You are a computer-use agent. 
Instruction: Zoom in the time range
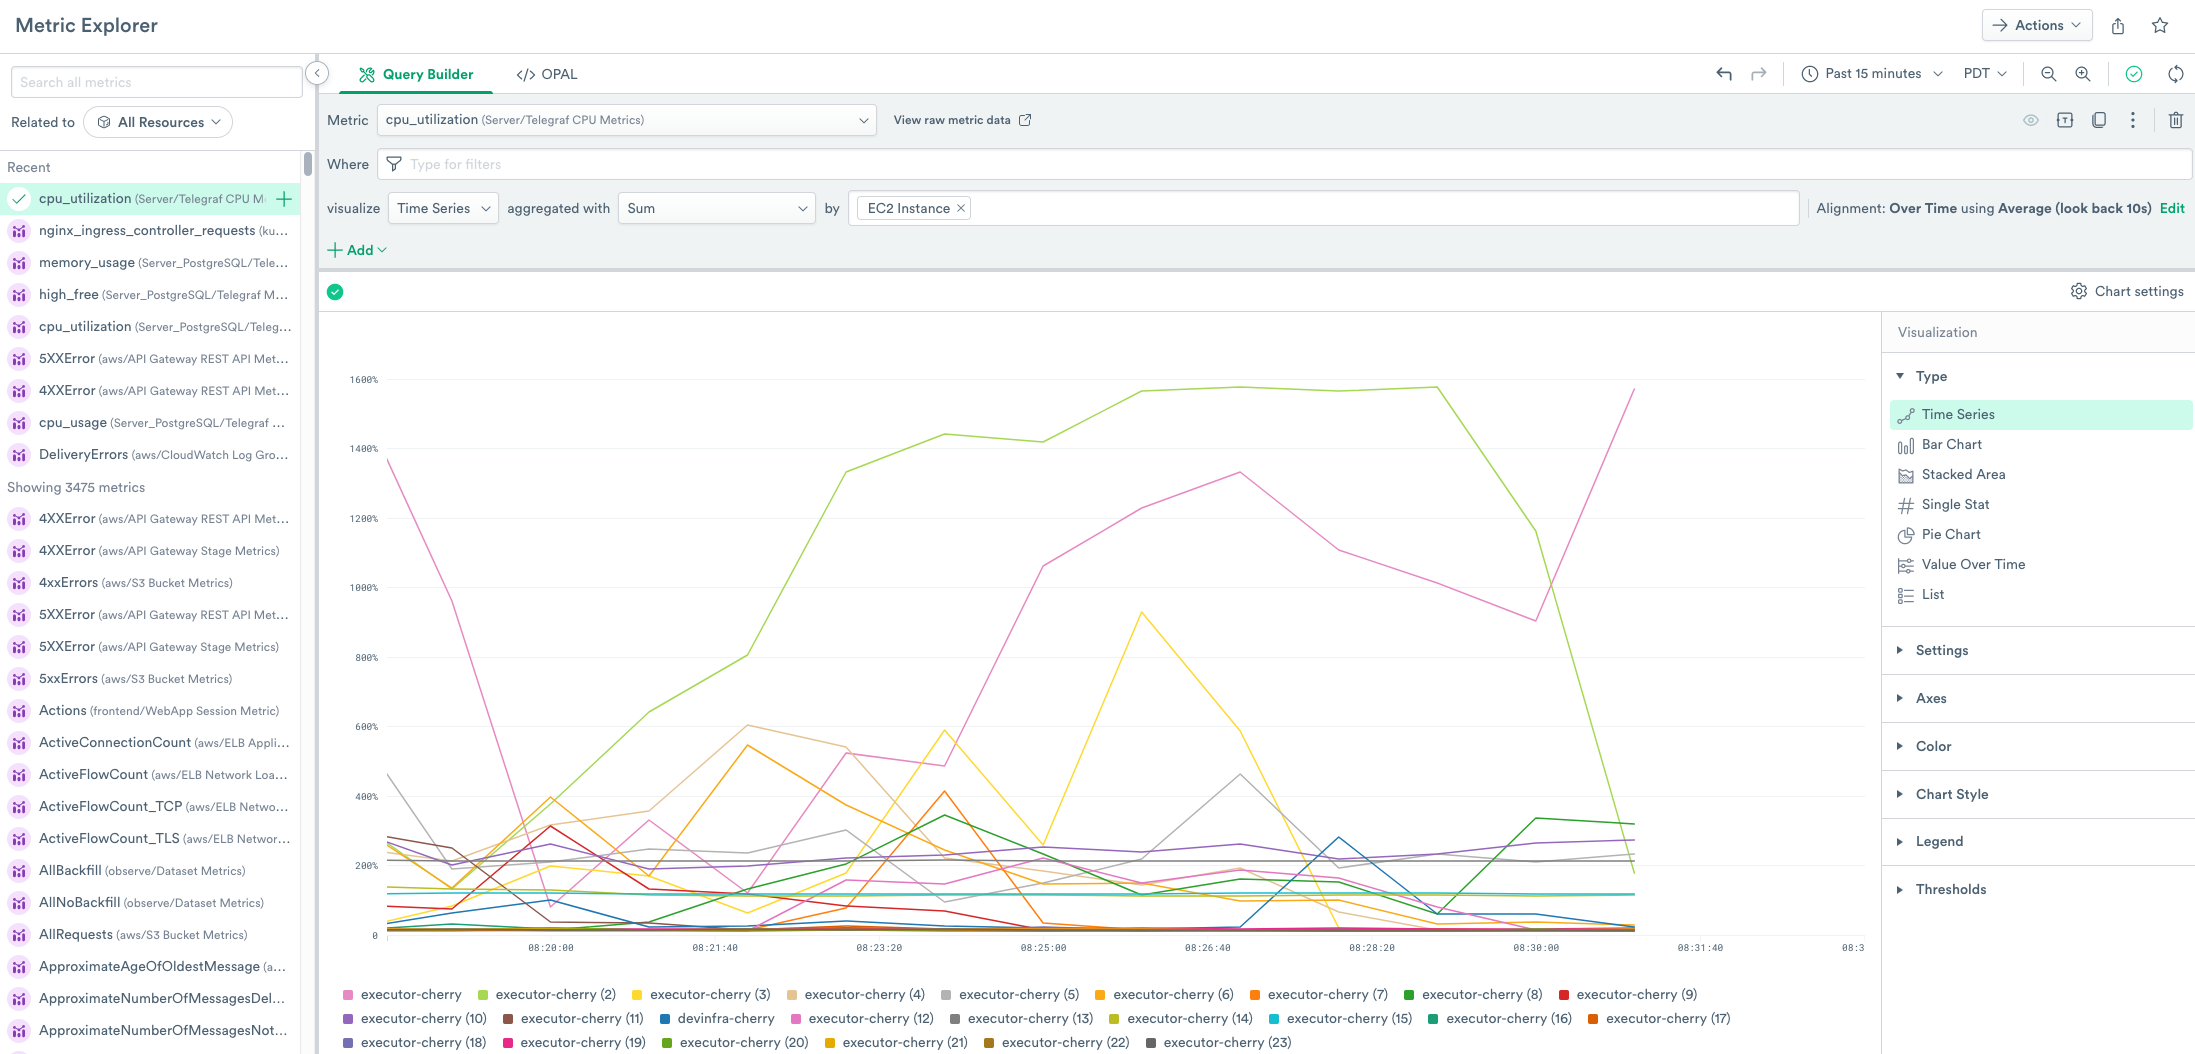2083,74
